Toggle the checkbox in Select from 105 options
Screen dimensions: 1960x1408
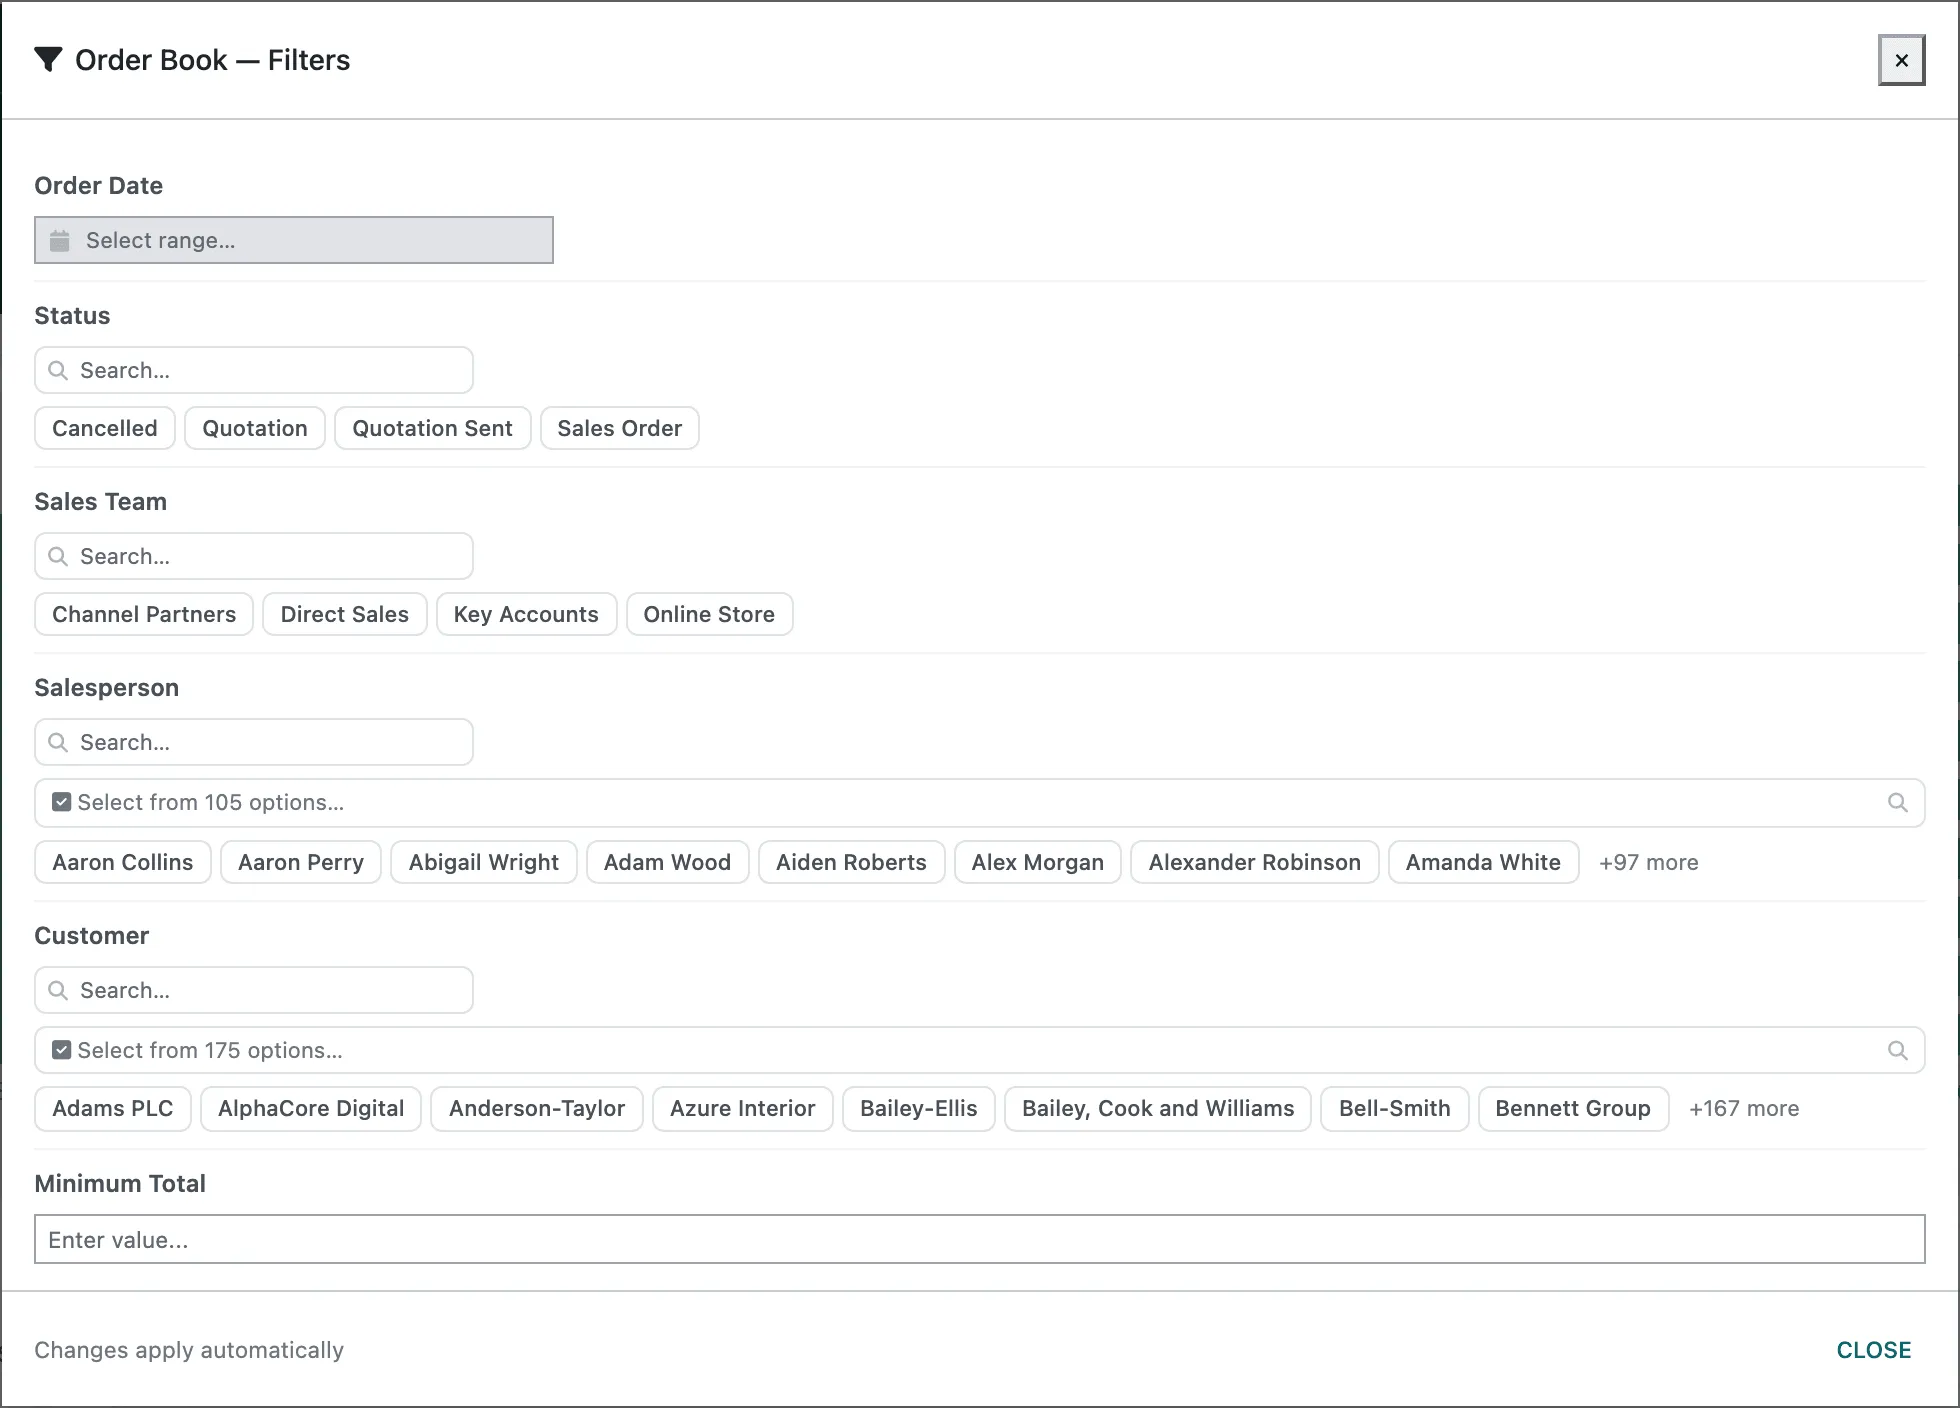(61, 802)
